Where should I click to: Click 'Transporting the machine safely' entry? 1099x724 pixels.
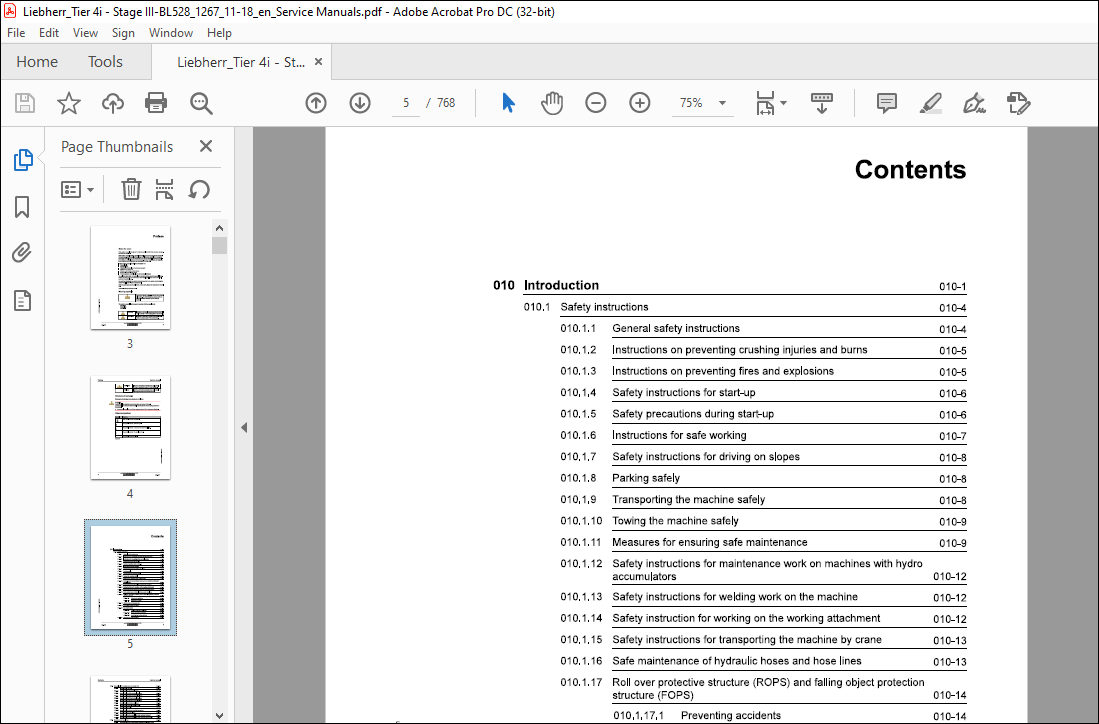point(763,500)
